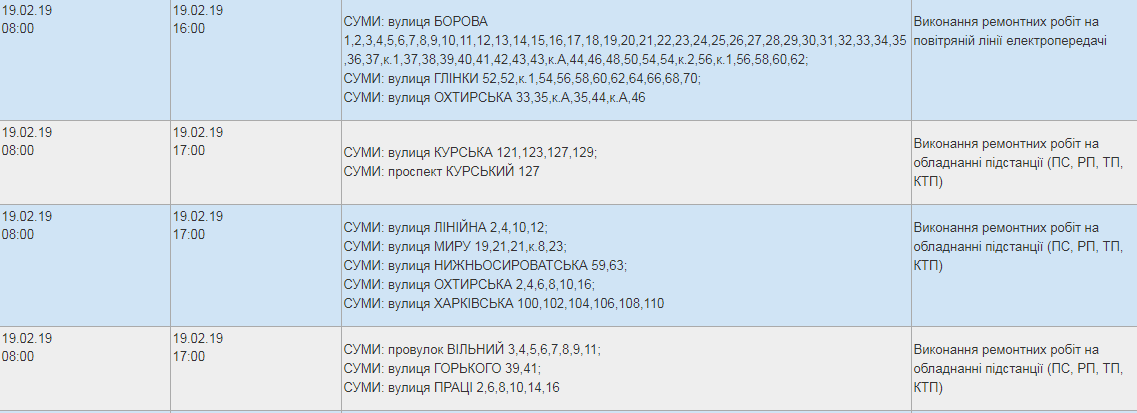Select the ГОРЬКОГО 39,41 address line
1137x413 pixels.
coord(442,369)
